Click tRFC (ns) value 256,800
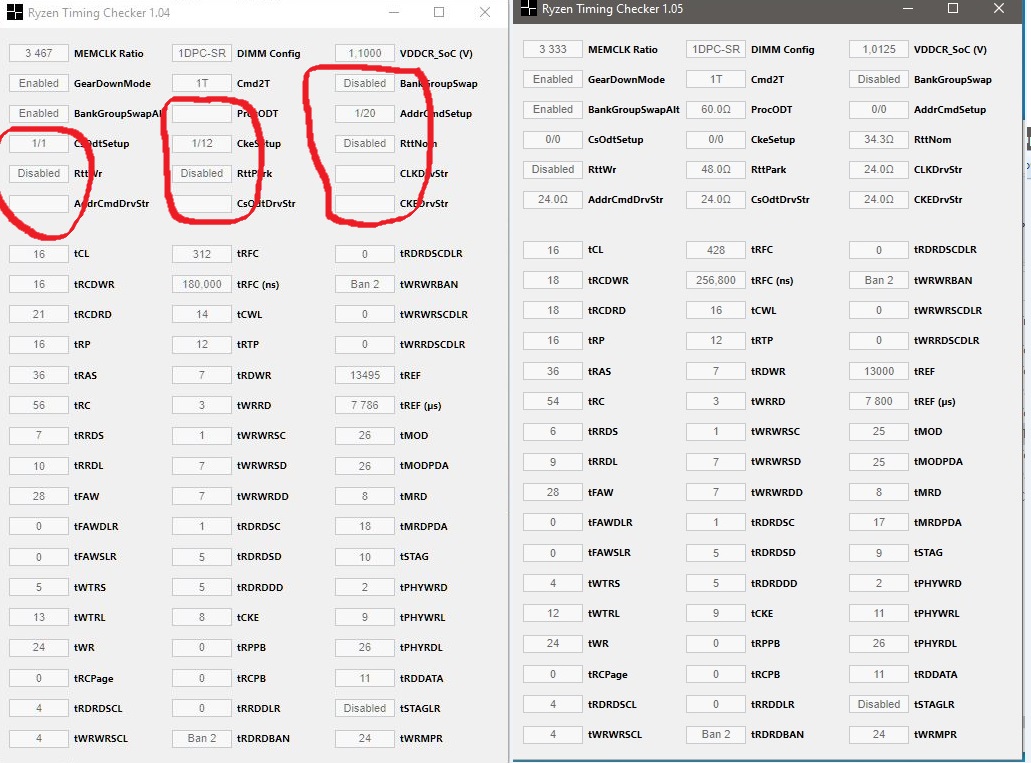The height and width of the screenshot is (763, 1031). tap(716, 280)
